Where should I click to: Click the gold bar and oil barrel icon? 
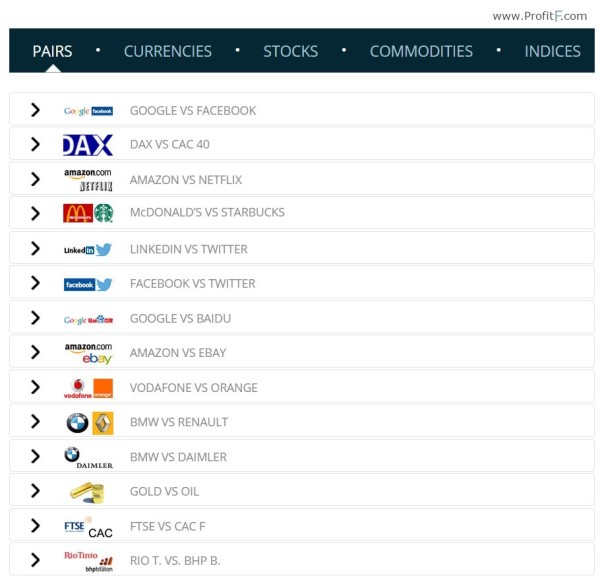88,492
